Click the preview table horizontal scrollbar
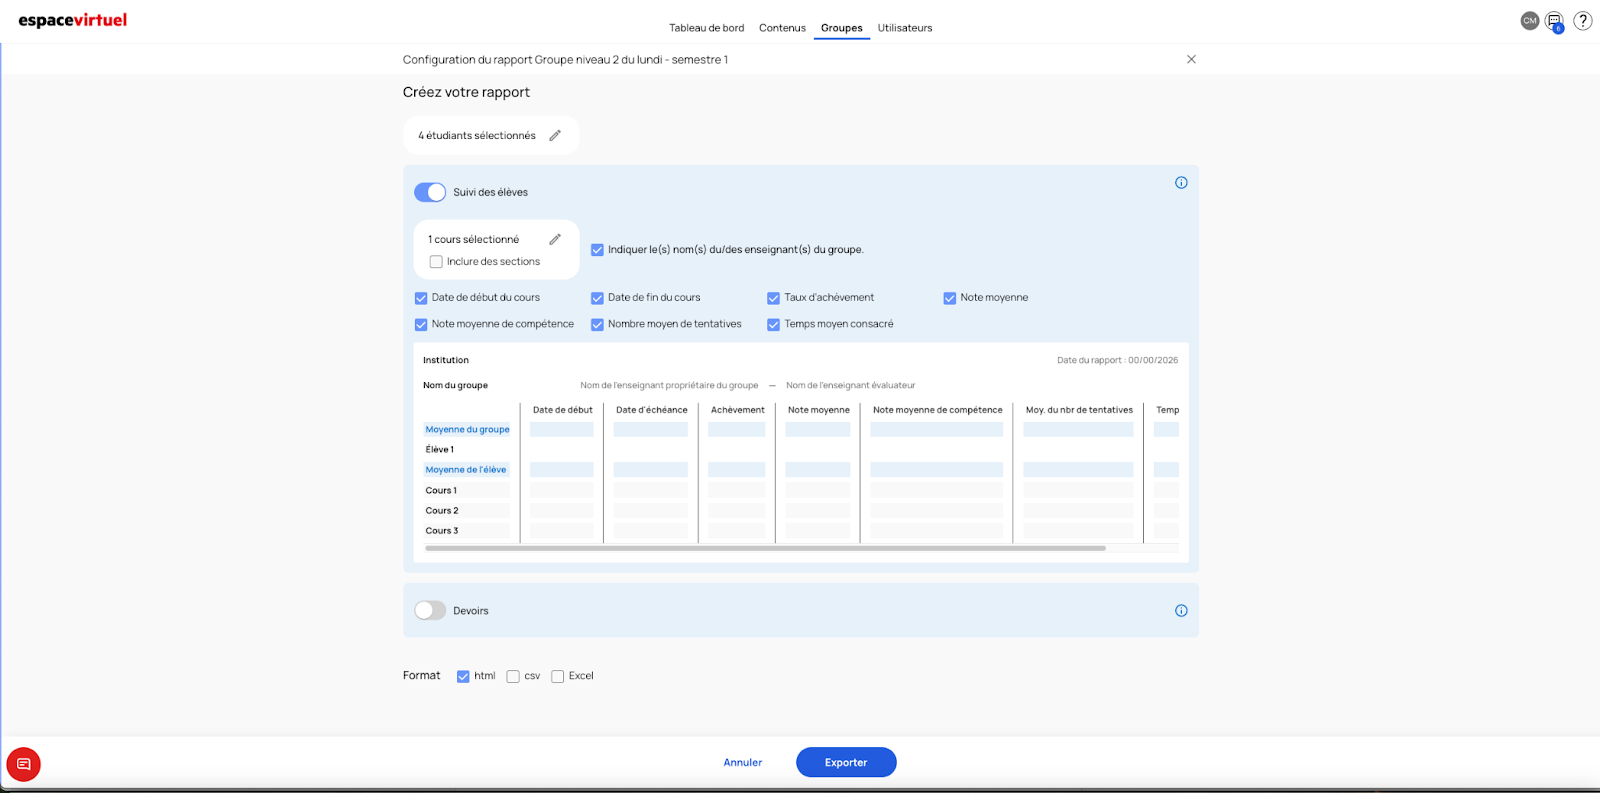The width and height of the screenshot is (1600, 793). tap(765, 548)
